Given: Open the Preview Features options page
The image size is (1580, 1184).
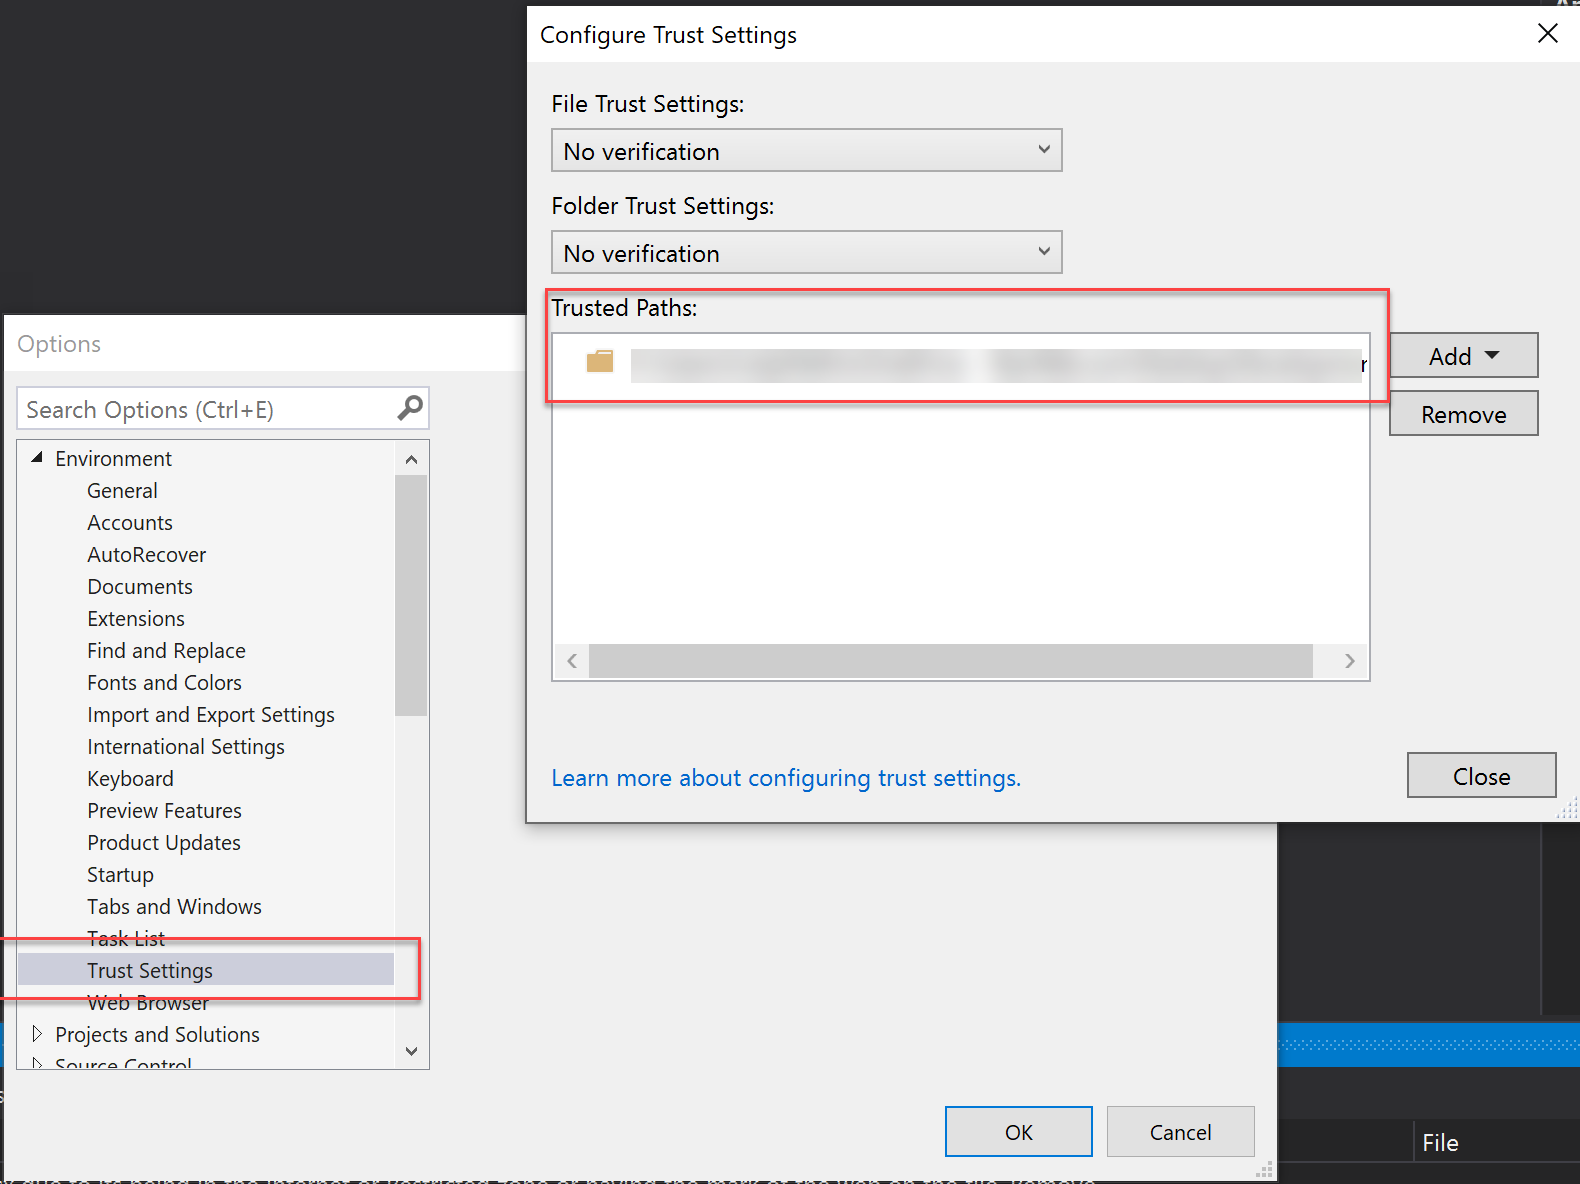Looking at the screenshot, I should point(164,811).
